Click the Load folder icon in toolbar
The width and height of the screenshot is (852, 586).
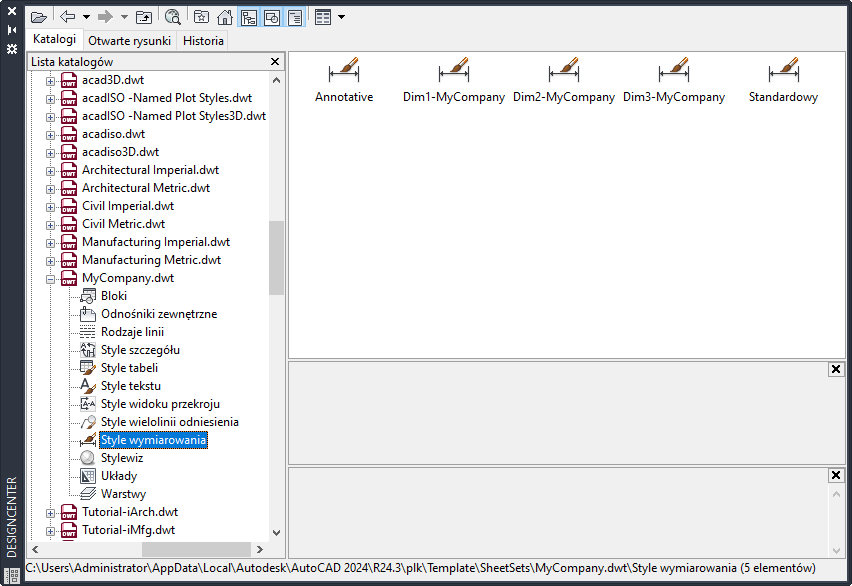[x=39, y=17]
